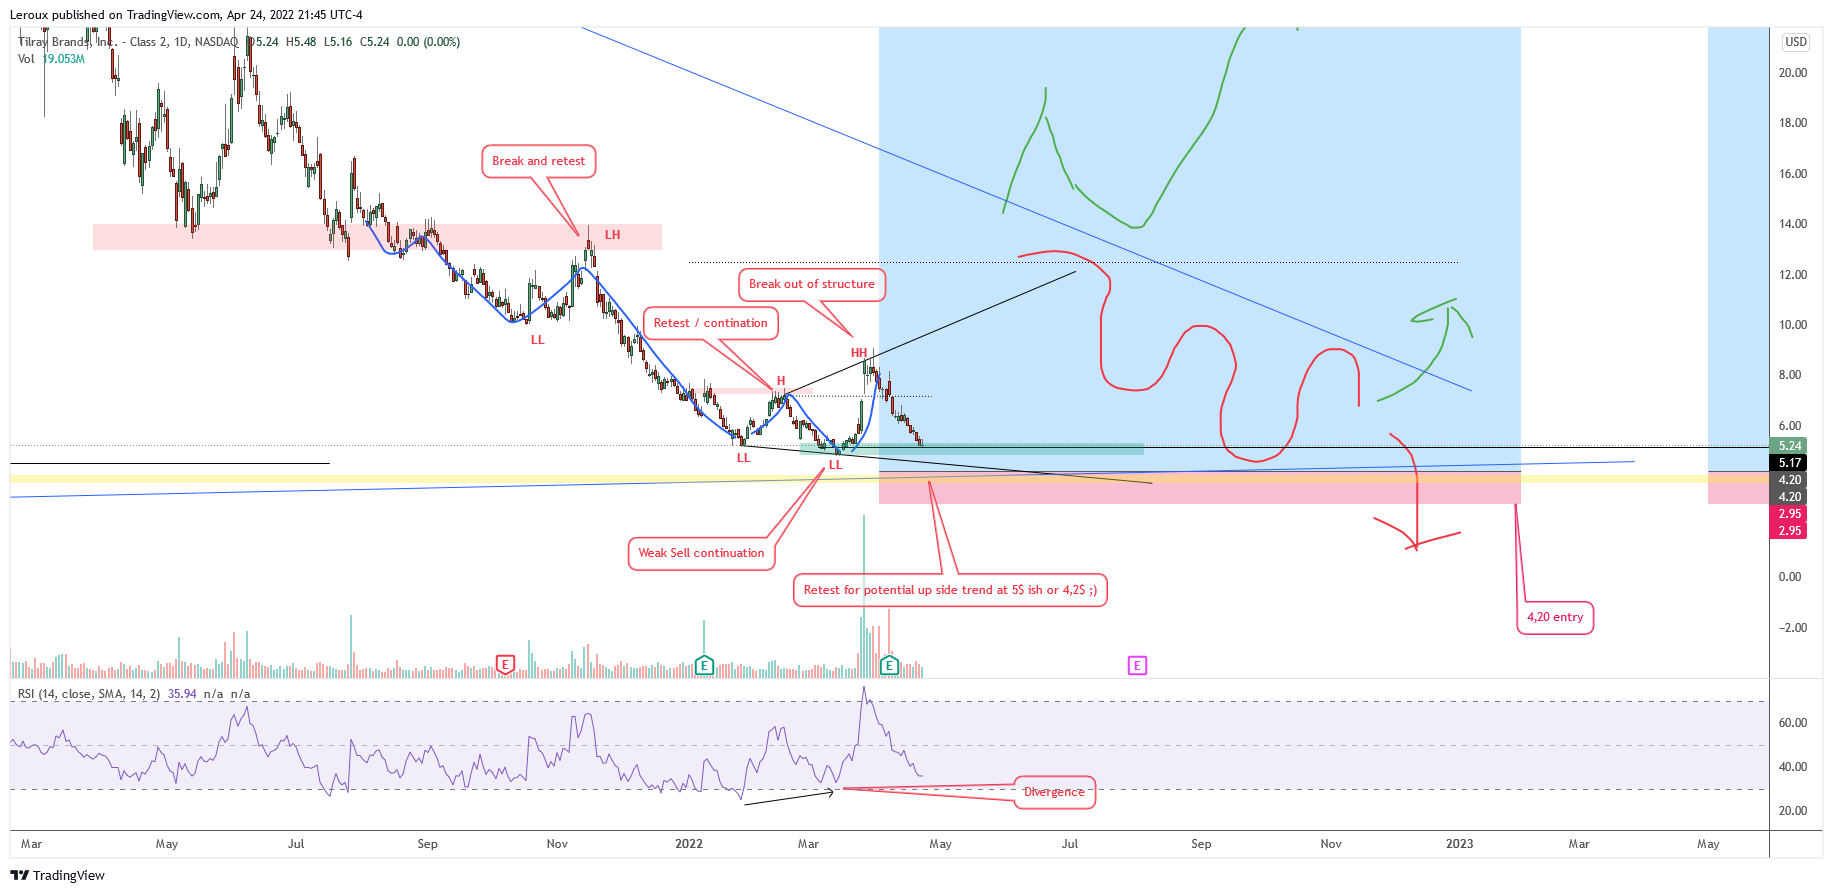Select the 'Divergence' label on RSI pane
This screenshot has width=1833, height=893.
tap(1054, 792)
